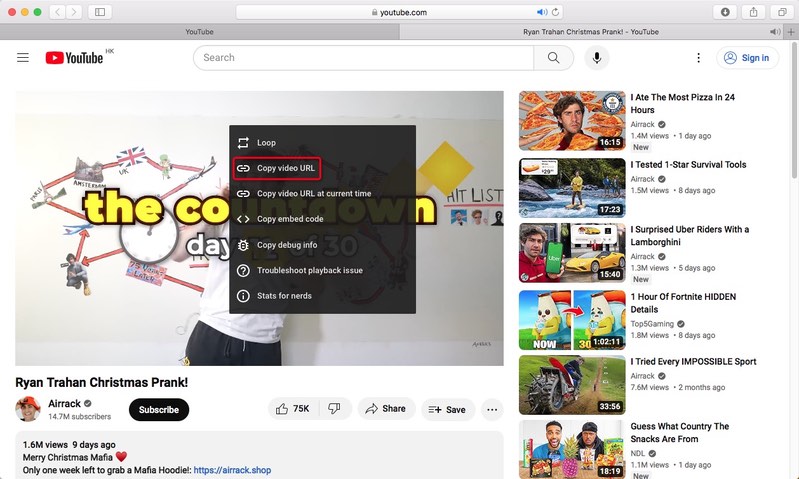Viewport: 799px width, 479px height.
Task: Click the thumbs down dislike icon
Action: pos(335,409)
